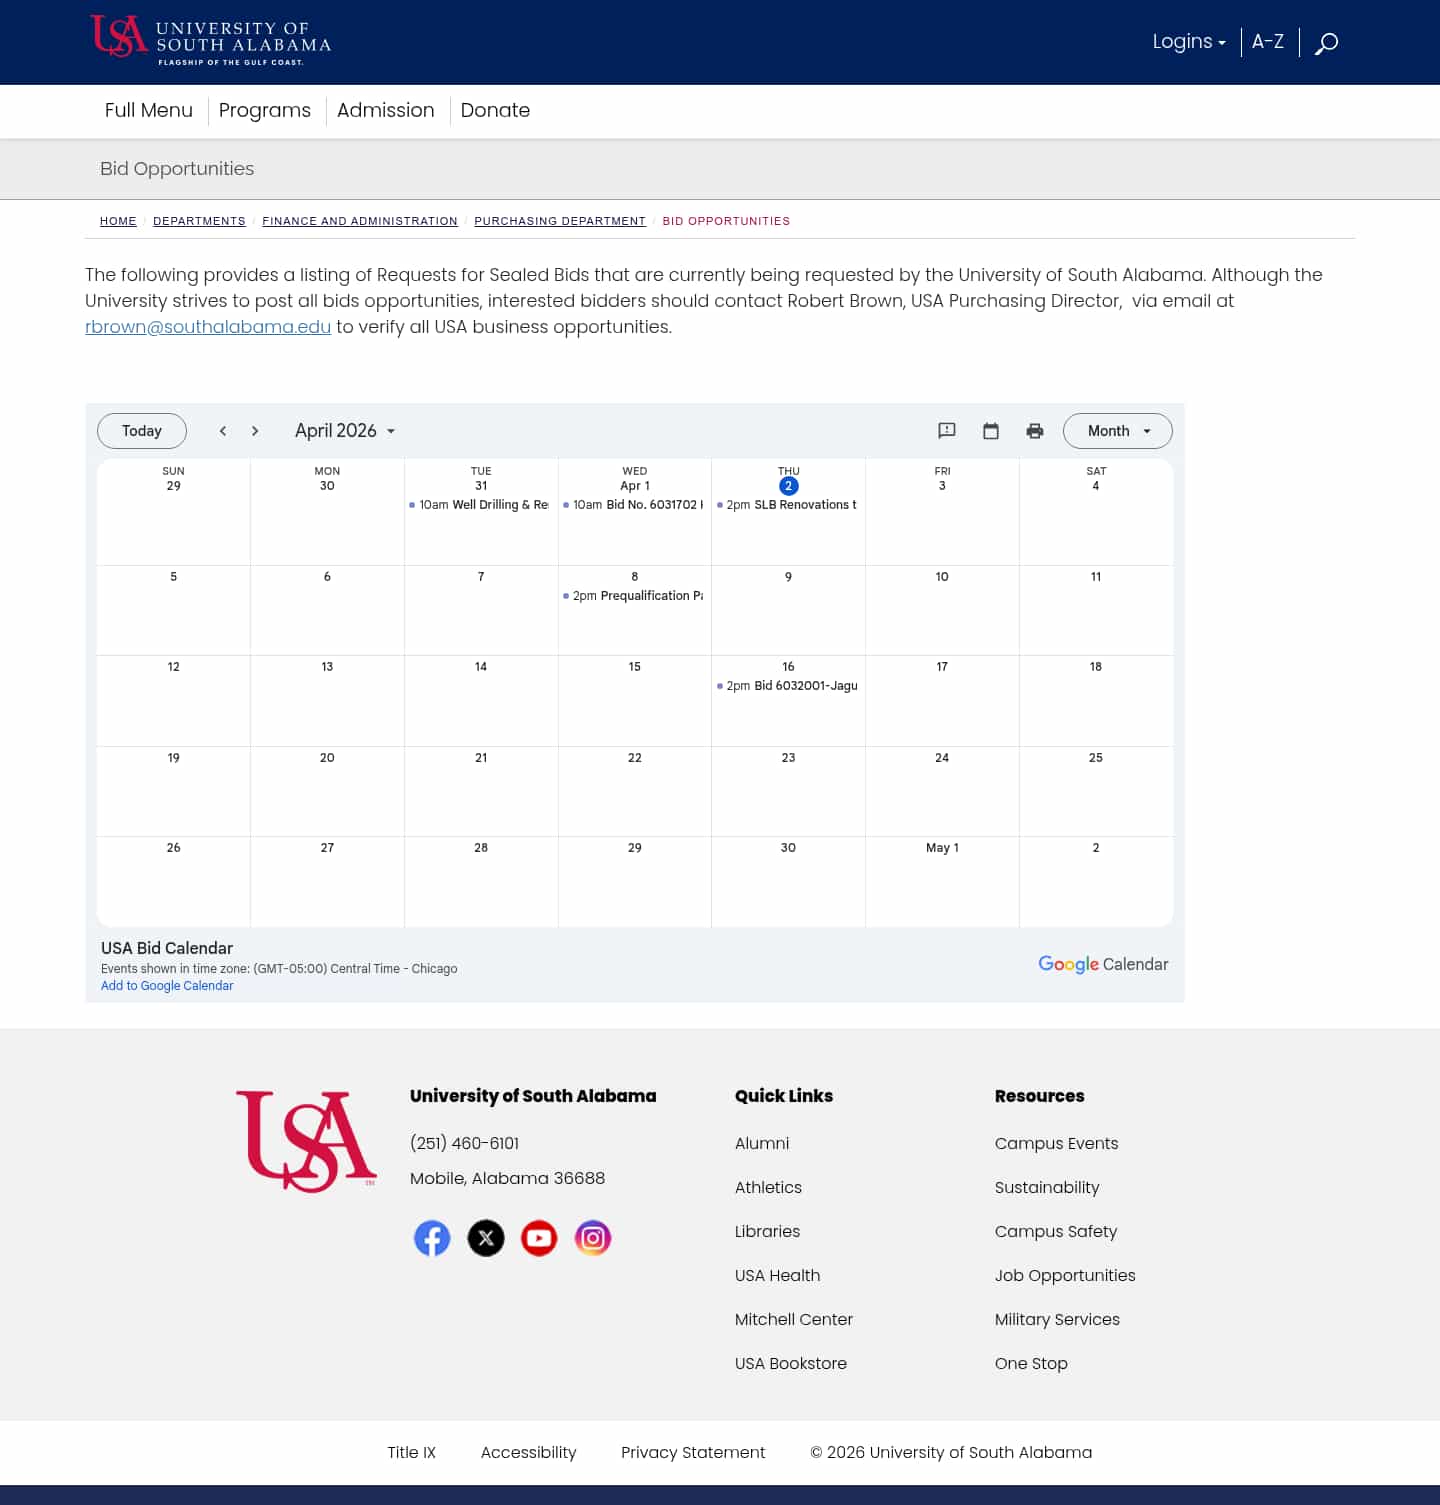
Task: Open 2pm Prequalification event on April 8
Action: 635,596
